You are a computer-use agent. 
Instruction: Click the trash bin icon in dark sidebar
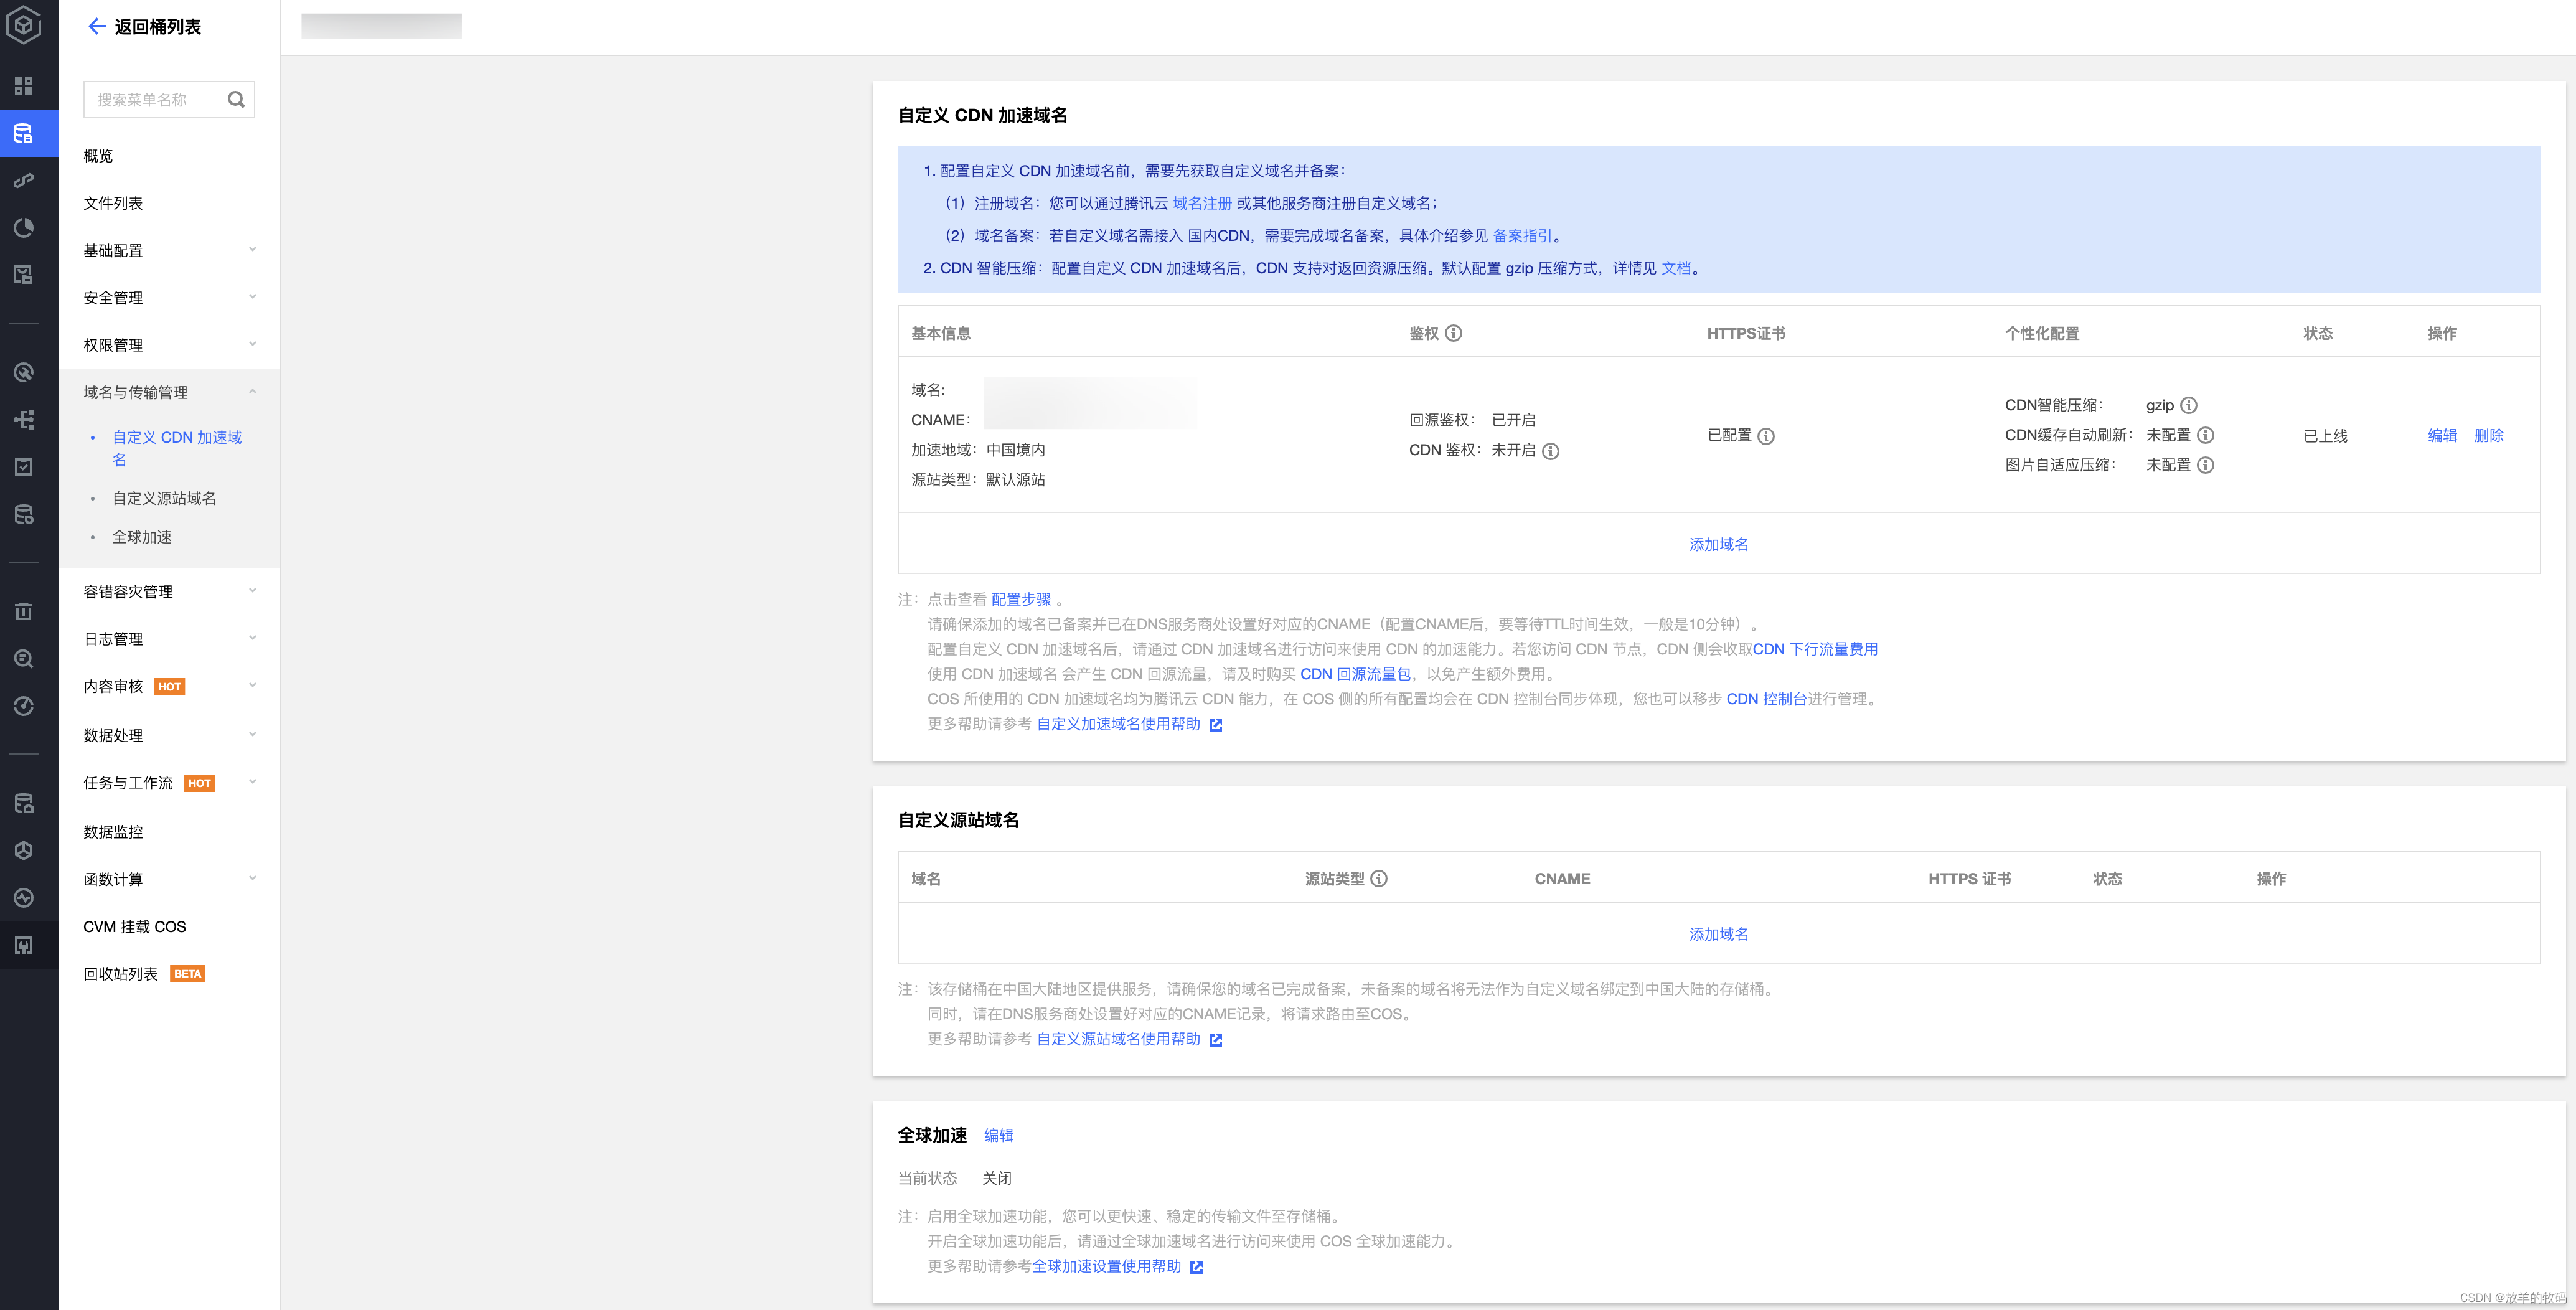24,611
